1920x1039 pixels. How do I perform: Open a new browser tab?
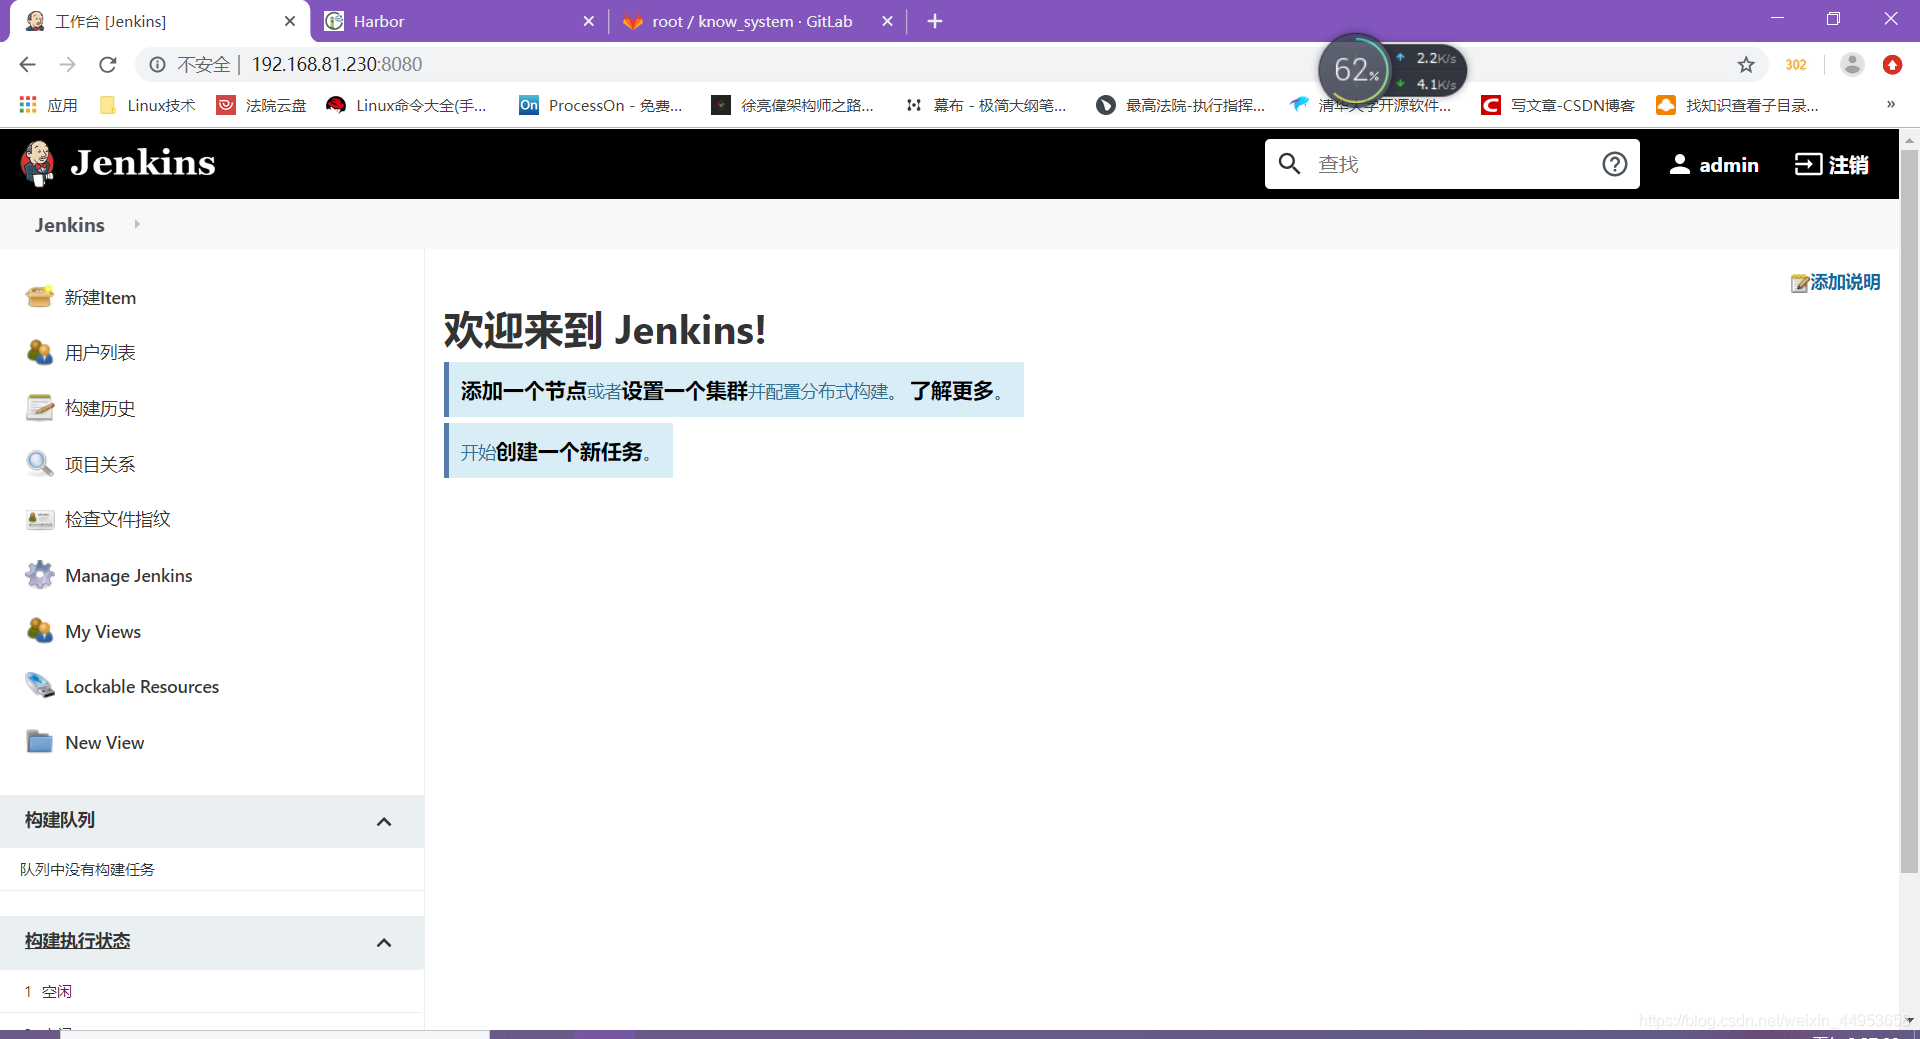pyautogui.click(x=935, y=21)
